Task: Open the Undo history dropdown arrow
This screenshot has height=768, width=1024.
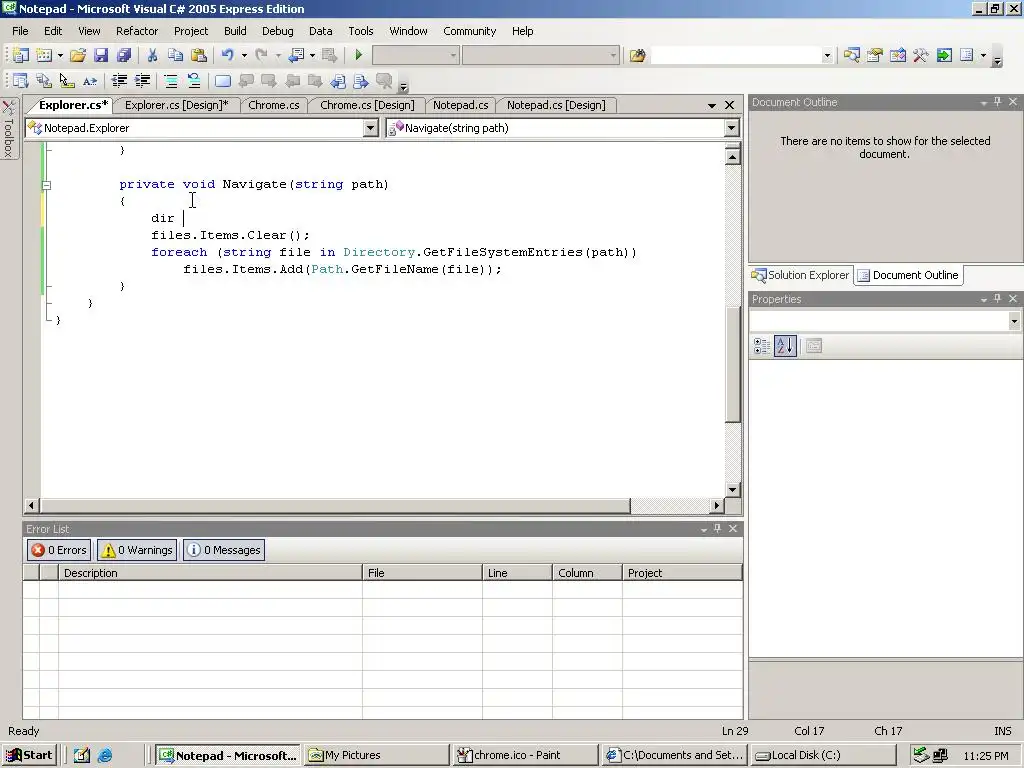Action: [244, 56]
